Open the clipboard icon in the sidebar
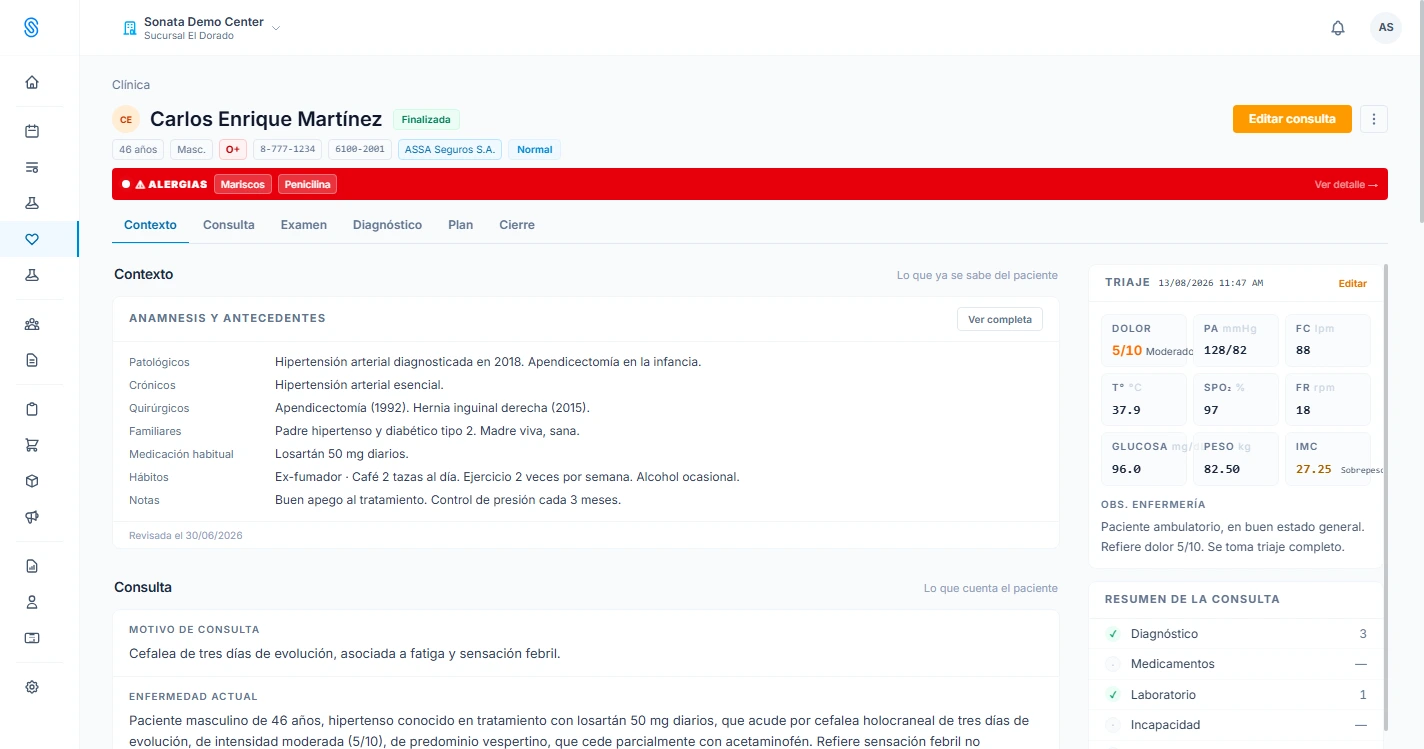 pos(32,409)
